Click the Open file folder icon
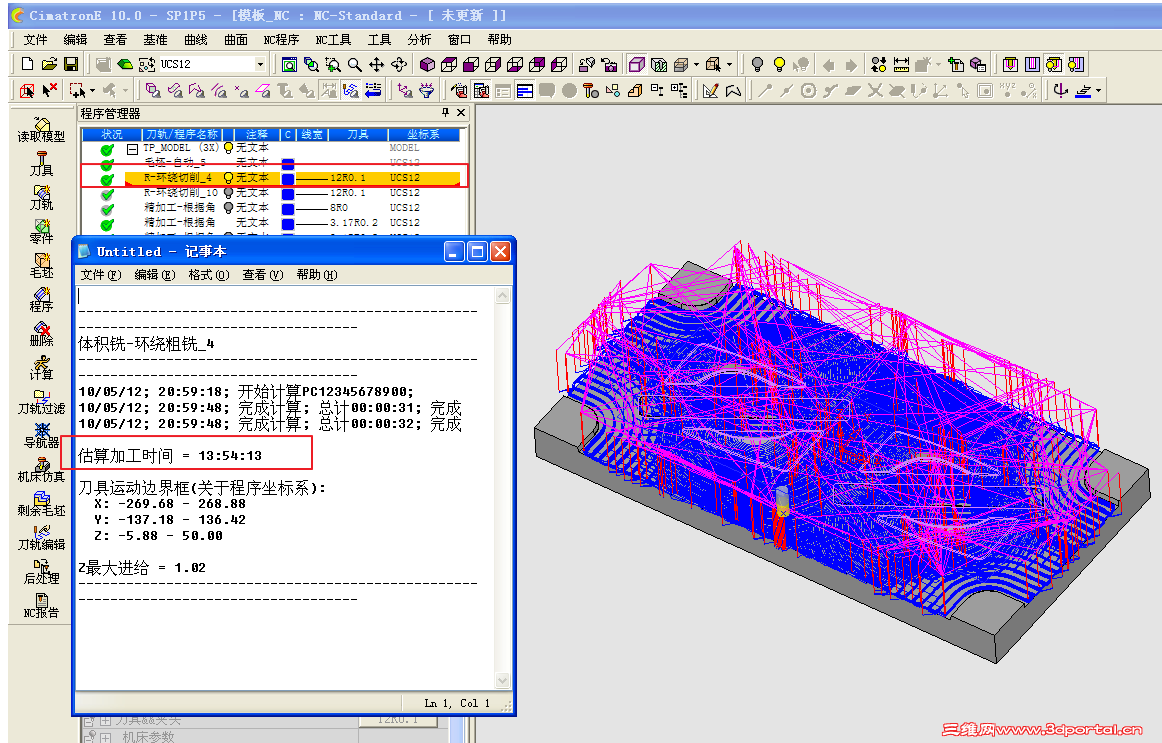 coord(49,64)
